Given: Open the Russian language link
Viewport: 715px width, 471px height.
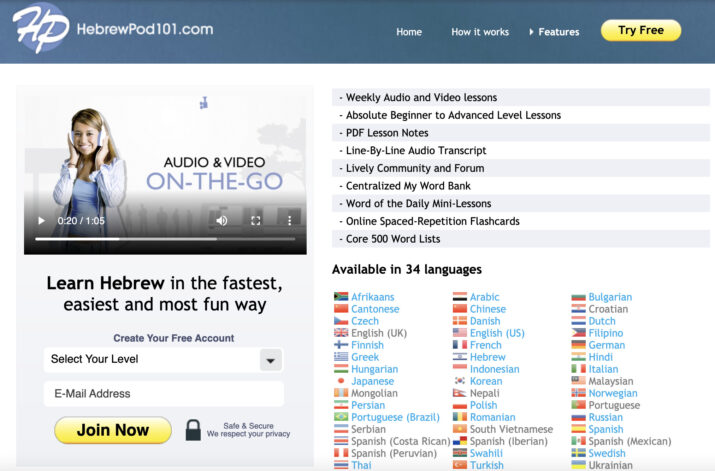Looking at the screenshot, I should pos(605,417).
